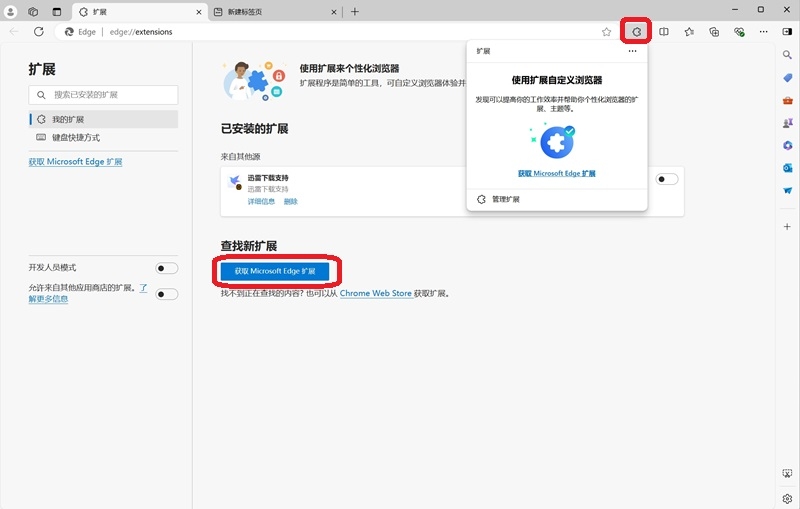The width and height of the screenshot is (800, 509).
Task: Click the 搜索已安装的扩展 search field
Action: pos(104,95)
